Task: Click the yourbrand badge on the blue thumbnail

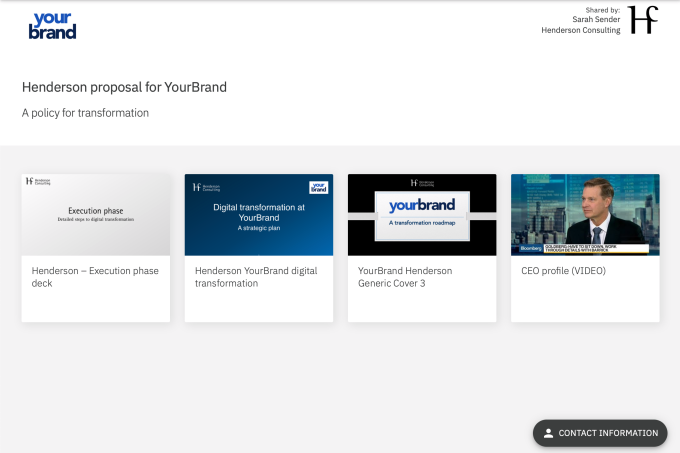Action: click(x=318, y=186)
